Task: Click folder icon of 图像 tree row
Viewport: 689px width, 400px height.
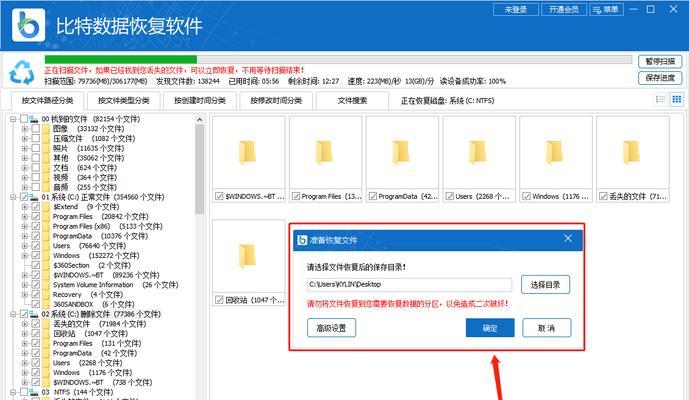Action: pos(46,129)
